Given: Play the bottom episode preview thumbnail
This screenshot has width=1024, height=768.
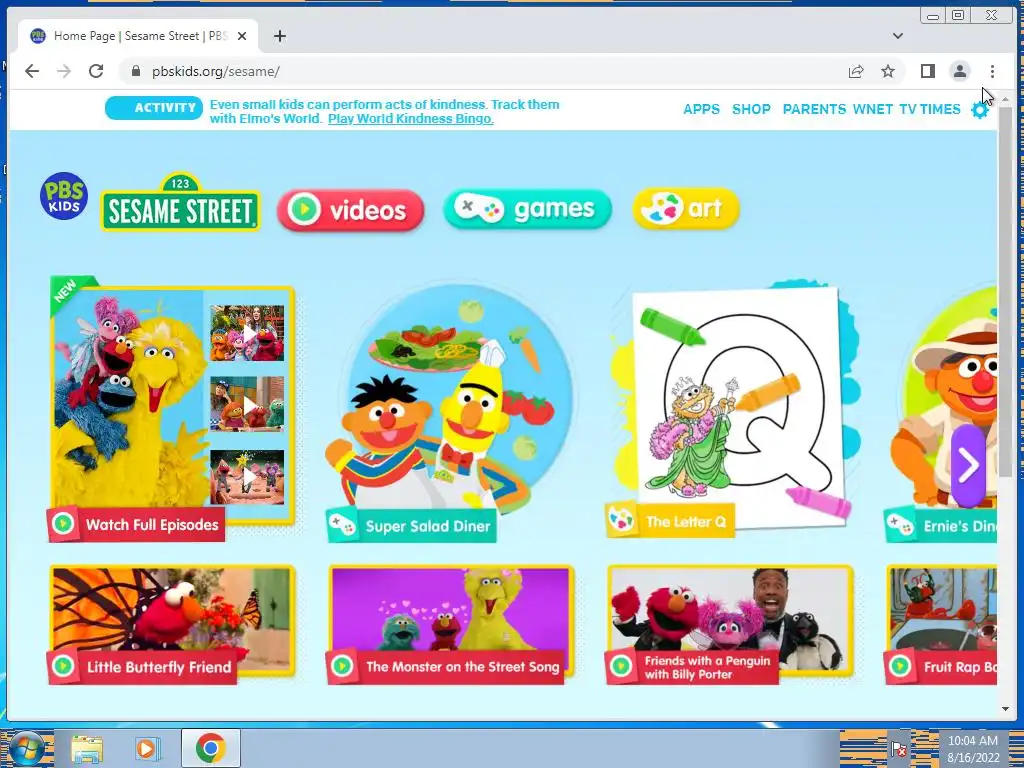Looking at the screenshot, I should tap(247, 477).
